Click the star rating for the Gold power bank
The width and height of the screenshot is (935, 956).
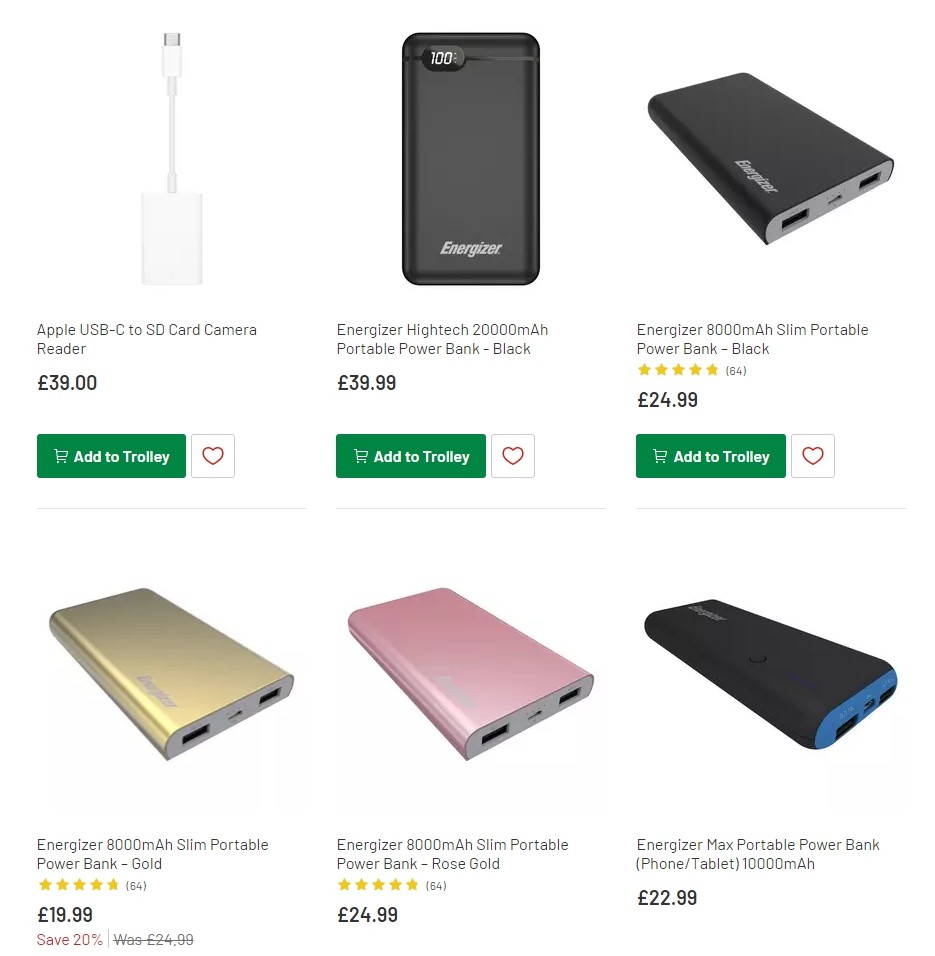78,885
